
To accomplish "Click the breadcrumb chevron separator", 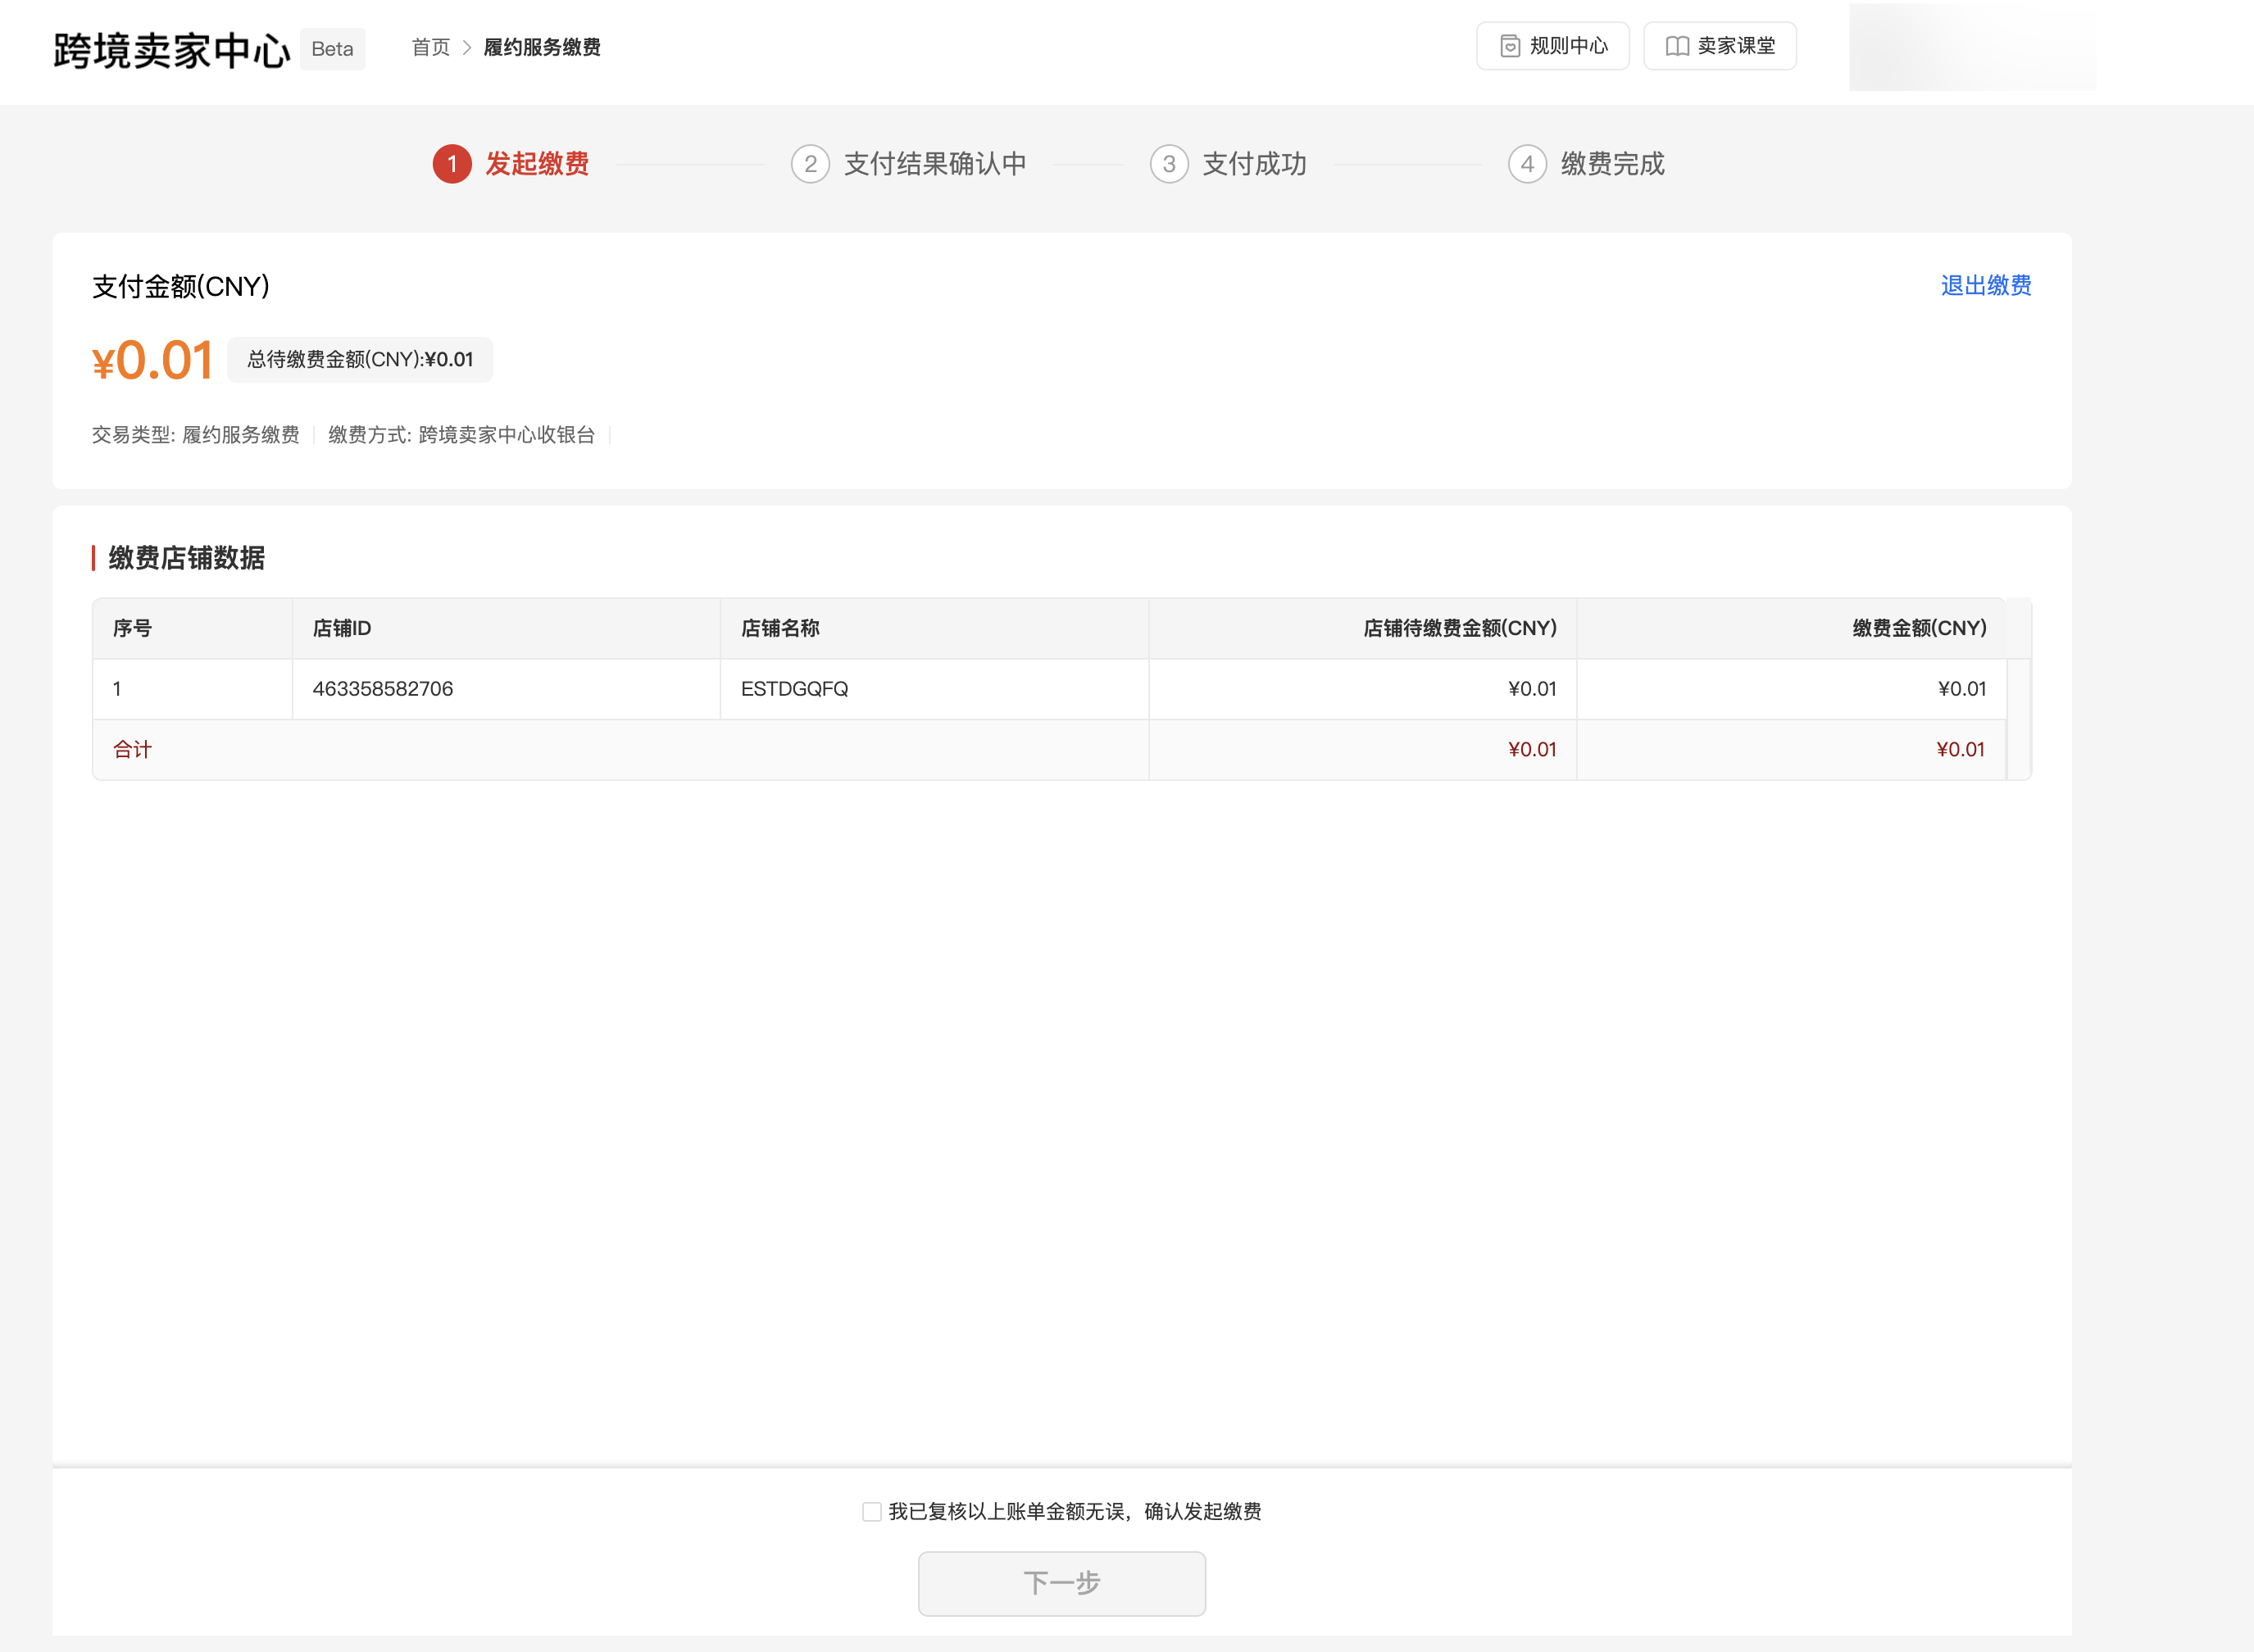I will pyautogui.click(x=467, y=48).
